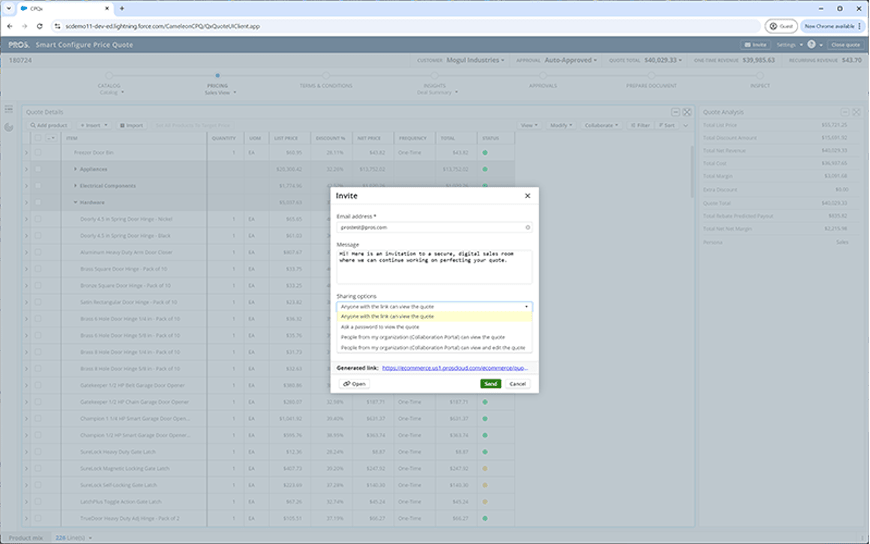Open the sidebar list icon on left
870x544 pixels.
click(x=8, y=109)
